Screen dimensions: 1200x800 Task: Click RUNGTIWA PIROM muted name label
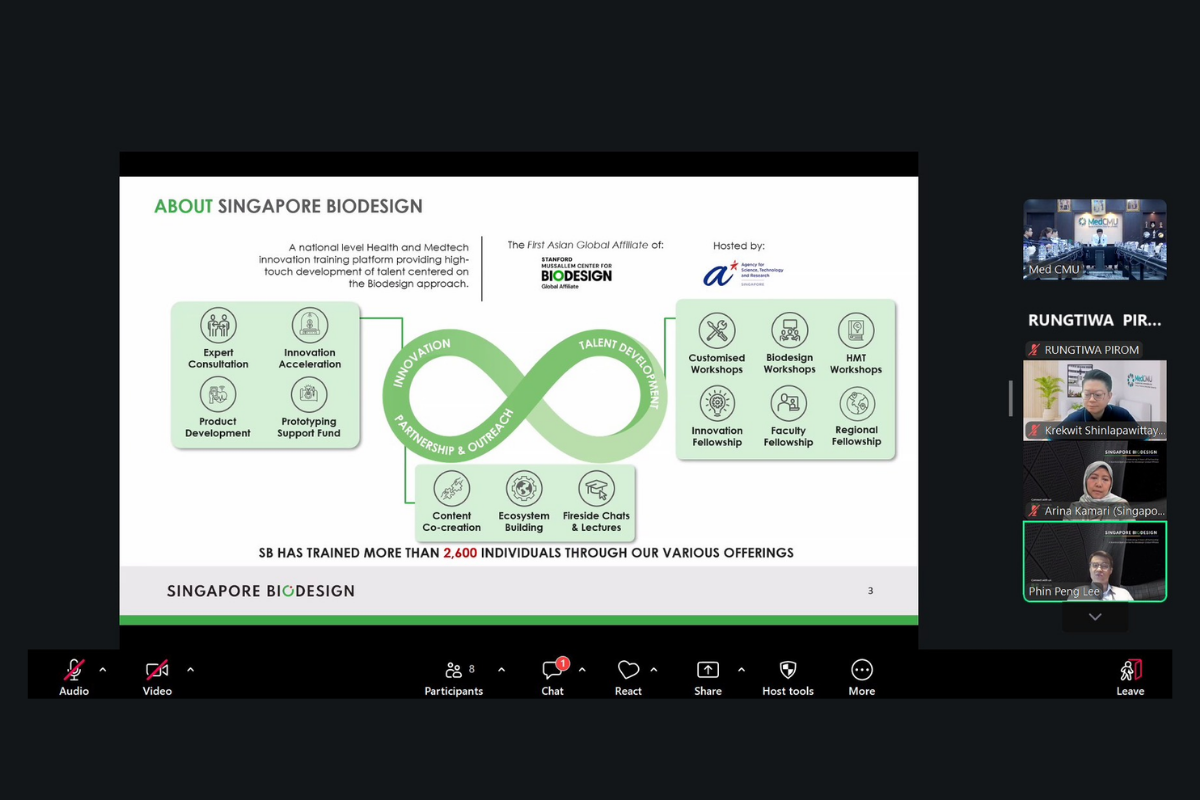point(1083,350)
